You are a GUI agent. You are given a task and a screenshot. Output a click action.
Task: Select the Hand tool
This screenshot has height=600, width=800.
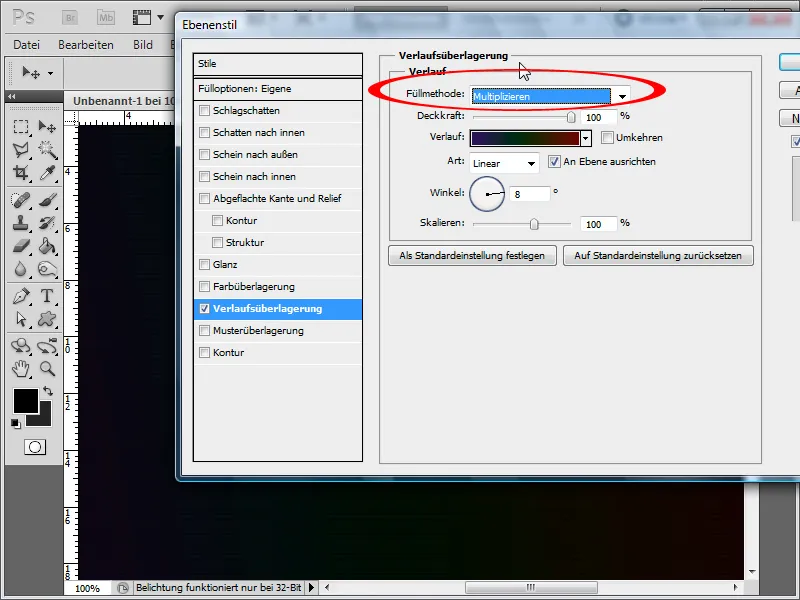(x=20, y=368)
